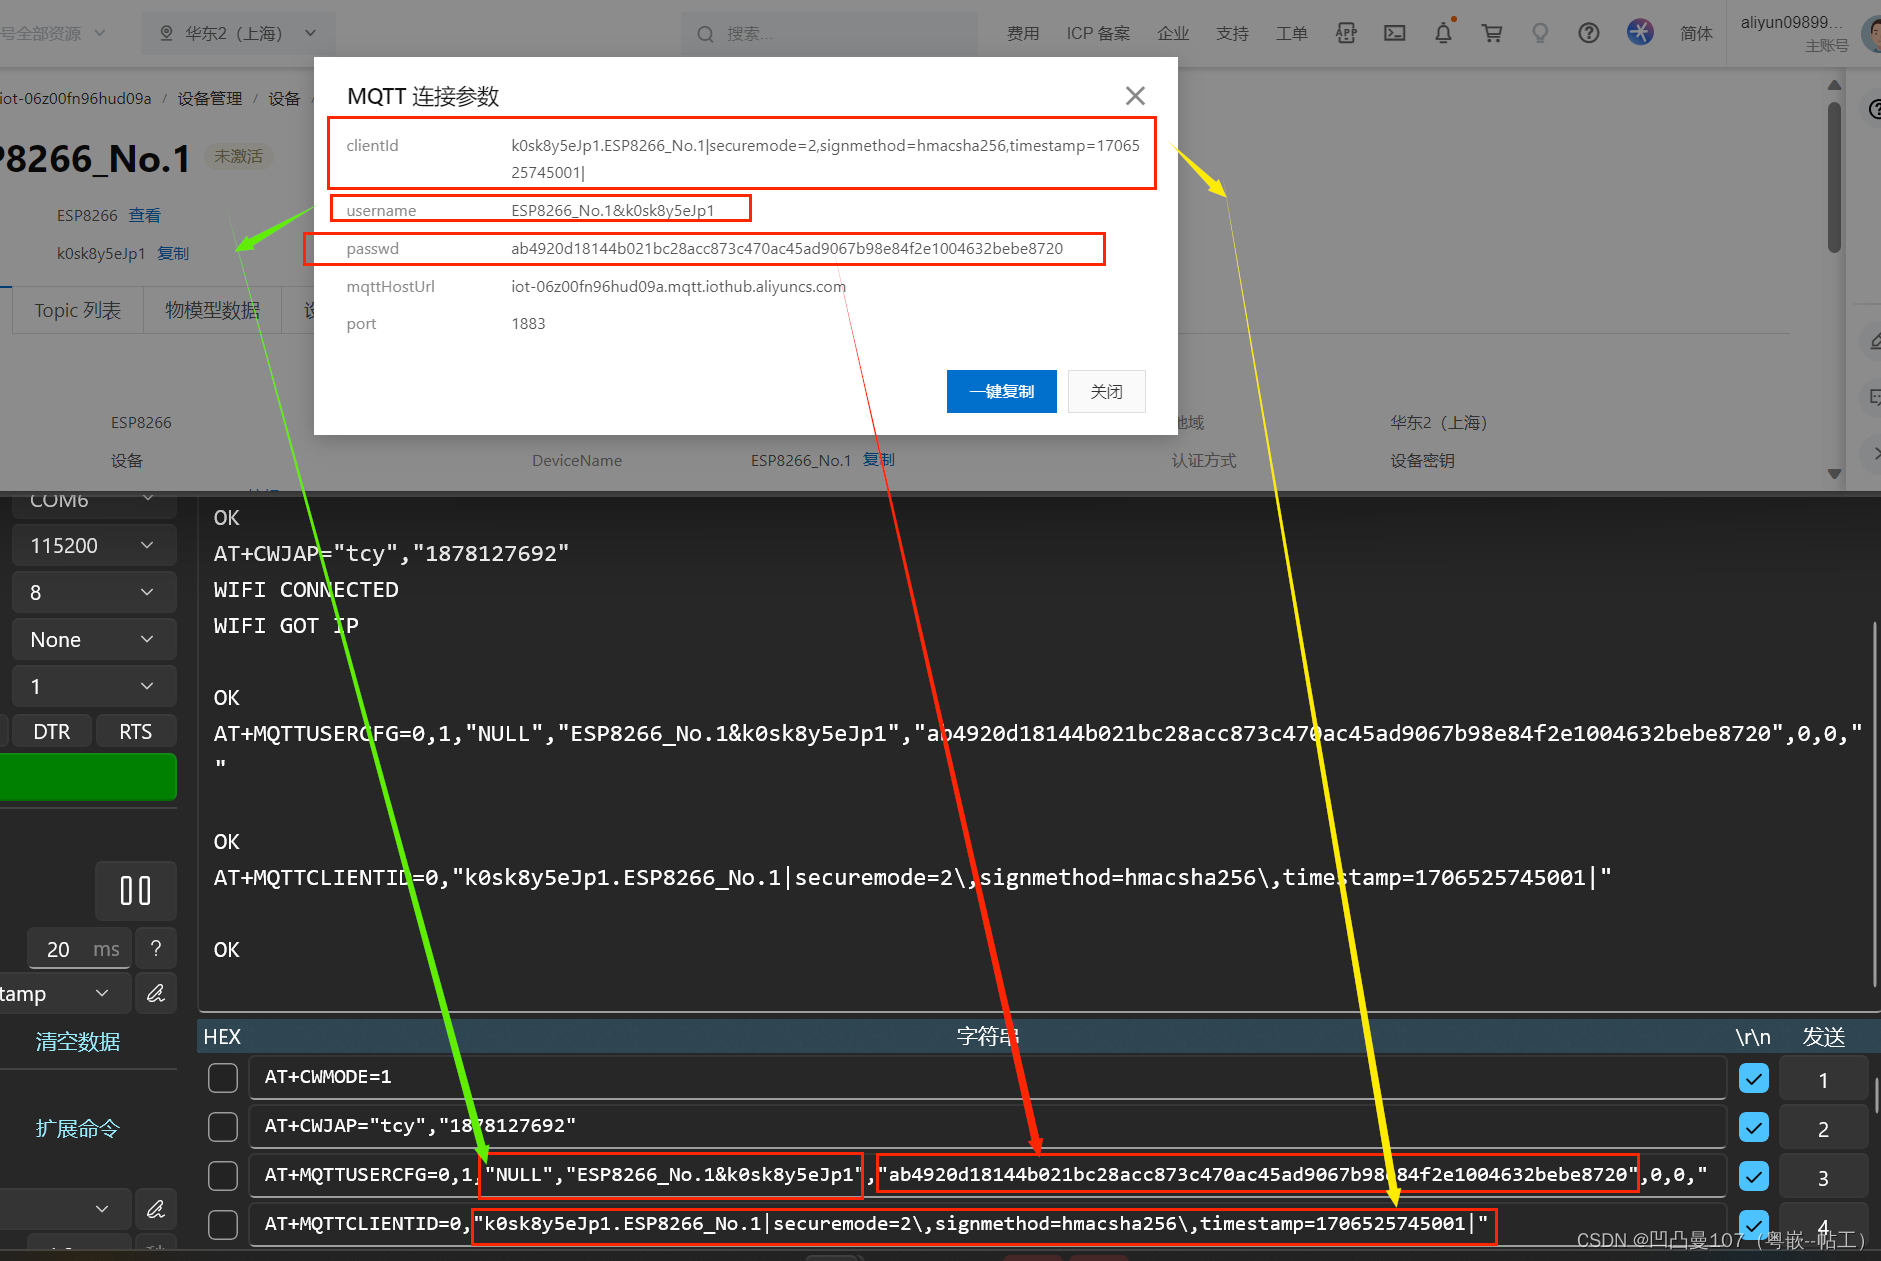
Task: Click the pen edit icon beside timestamp dropdown
Action: pyautogui.click(x=156, y=993)
